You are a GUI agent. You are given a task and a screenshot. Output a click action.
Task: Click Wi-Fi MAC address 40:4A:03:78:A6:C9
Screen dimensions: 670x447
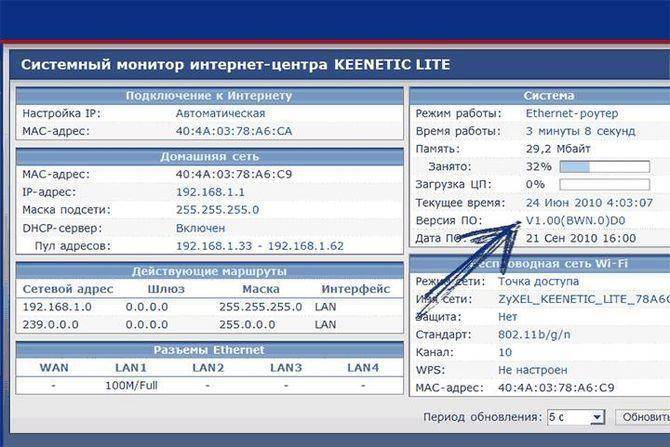point(556,388)
